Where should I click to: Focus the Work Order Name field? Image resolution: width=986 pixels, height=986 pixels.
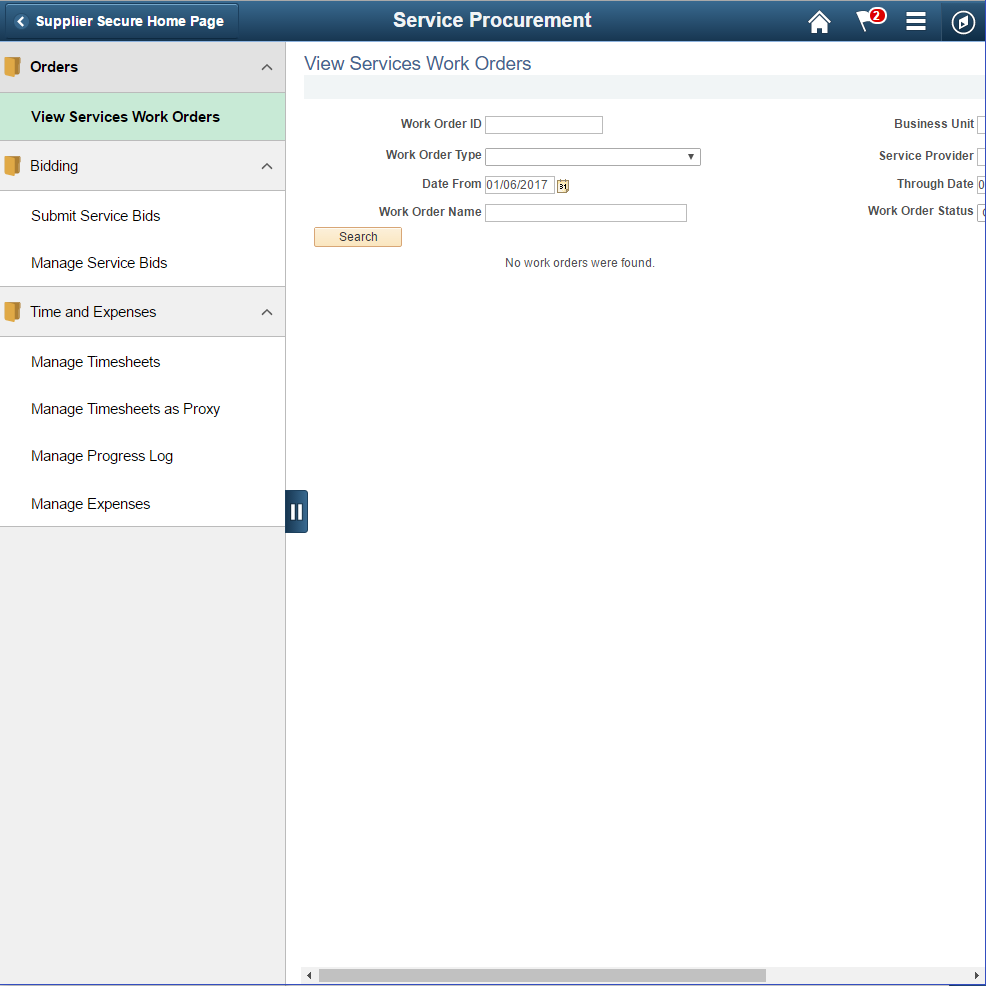pyautogui.click(x=585, y=213)
